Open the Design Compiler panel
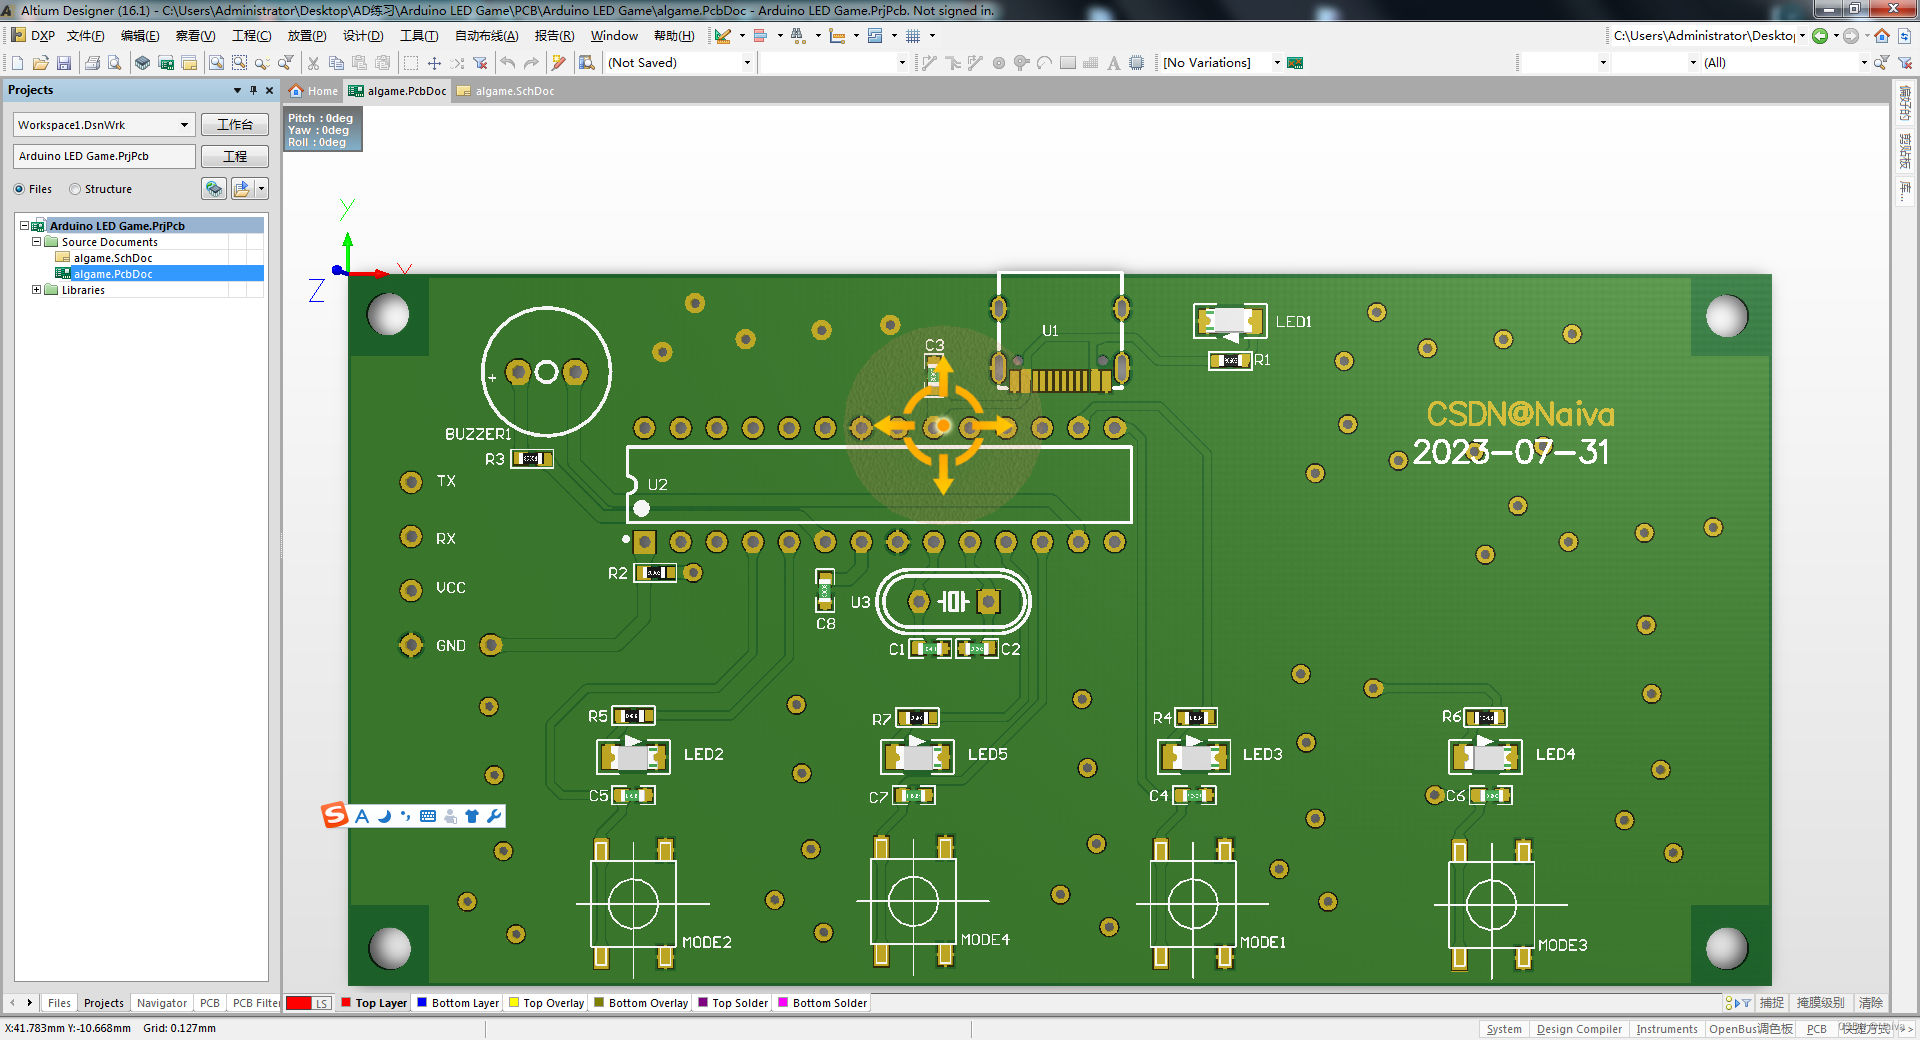Image resolution: width=1920 pixels, height=1040 pixels. 1578,1029
